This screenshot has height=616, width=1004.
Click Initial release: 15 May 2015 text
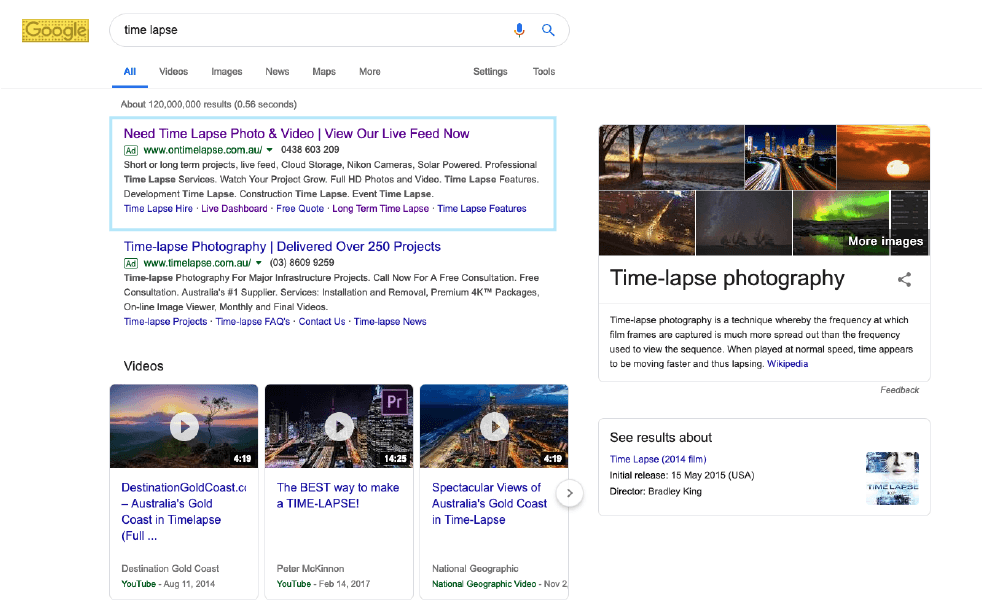(682, 475)
